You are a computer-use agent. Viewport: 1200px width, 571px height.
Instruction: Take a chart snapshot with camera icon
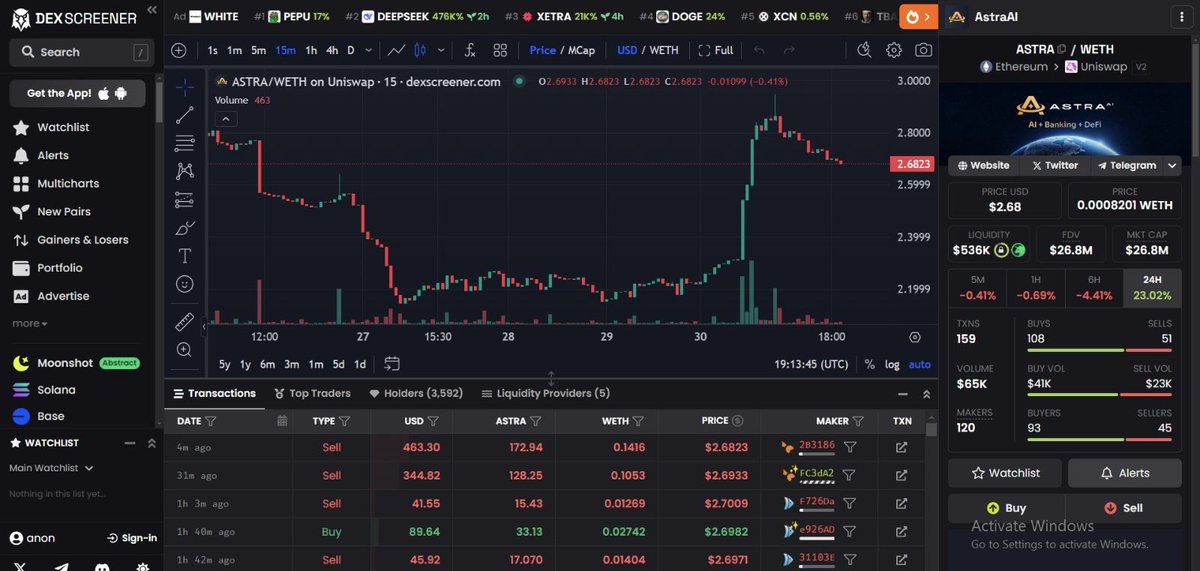[925, 50]
